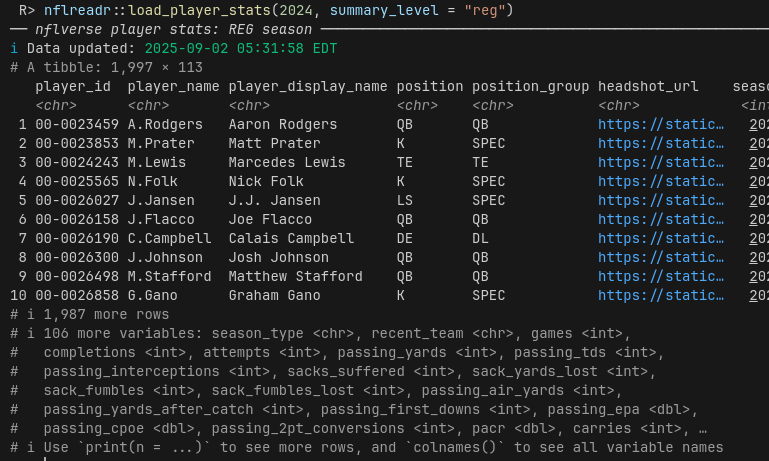Click the position_group column header
The height and width of the screenshot is (461, 769).
(x=530, y=87)
